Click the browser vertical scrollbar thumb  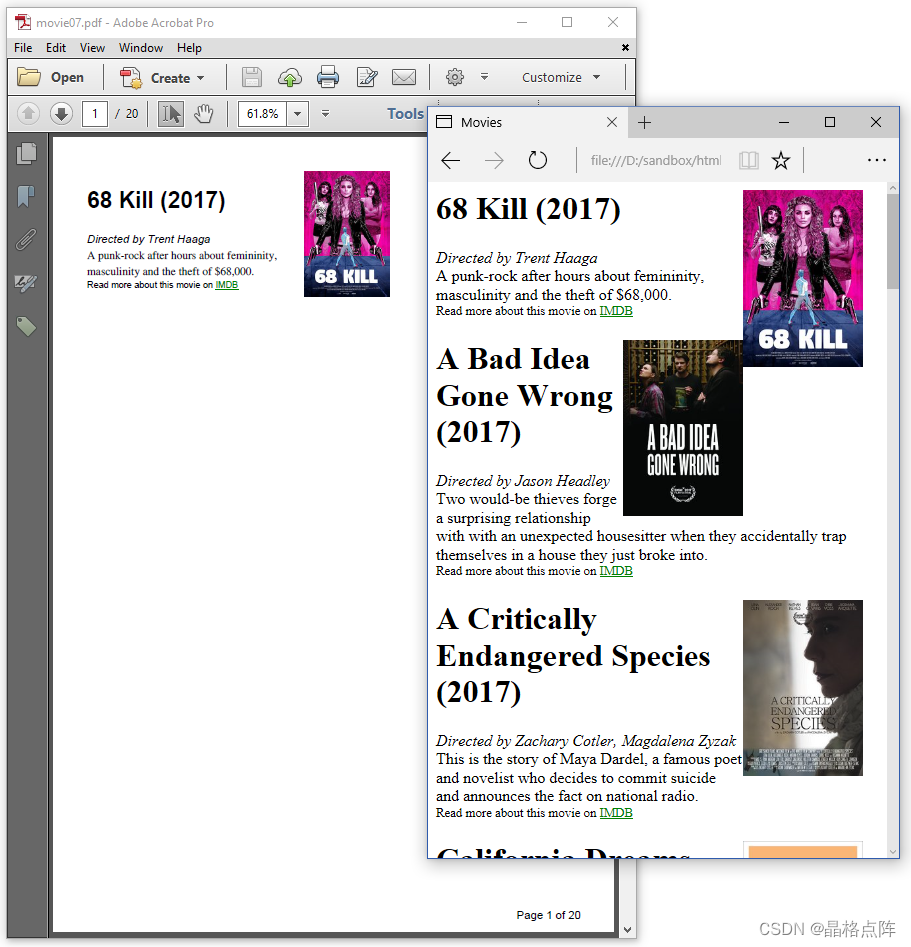click(893, 242)
